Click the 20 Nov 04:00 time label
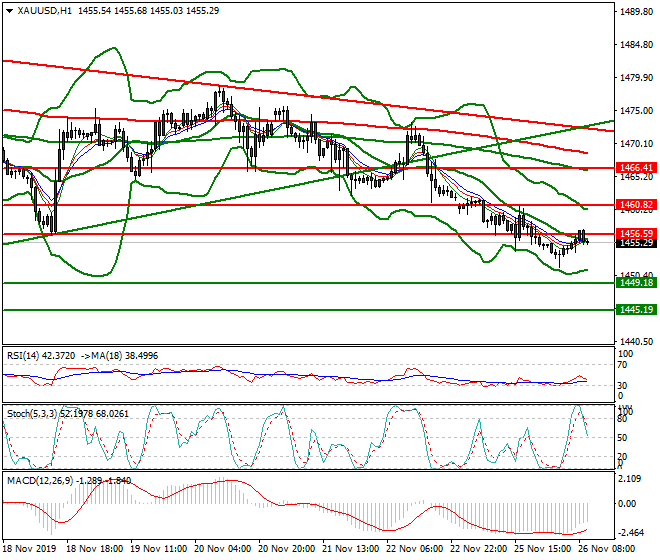Image resolution: width=660 pixels, height=560 pixels. point(223,549)
